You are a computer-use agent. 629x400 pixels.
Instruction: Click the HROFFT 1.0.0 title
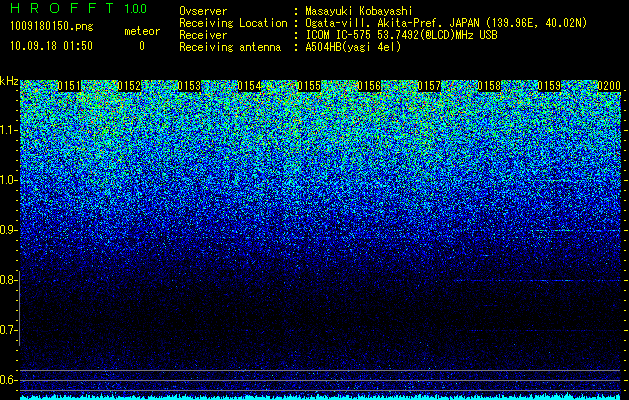click(79, 8)
